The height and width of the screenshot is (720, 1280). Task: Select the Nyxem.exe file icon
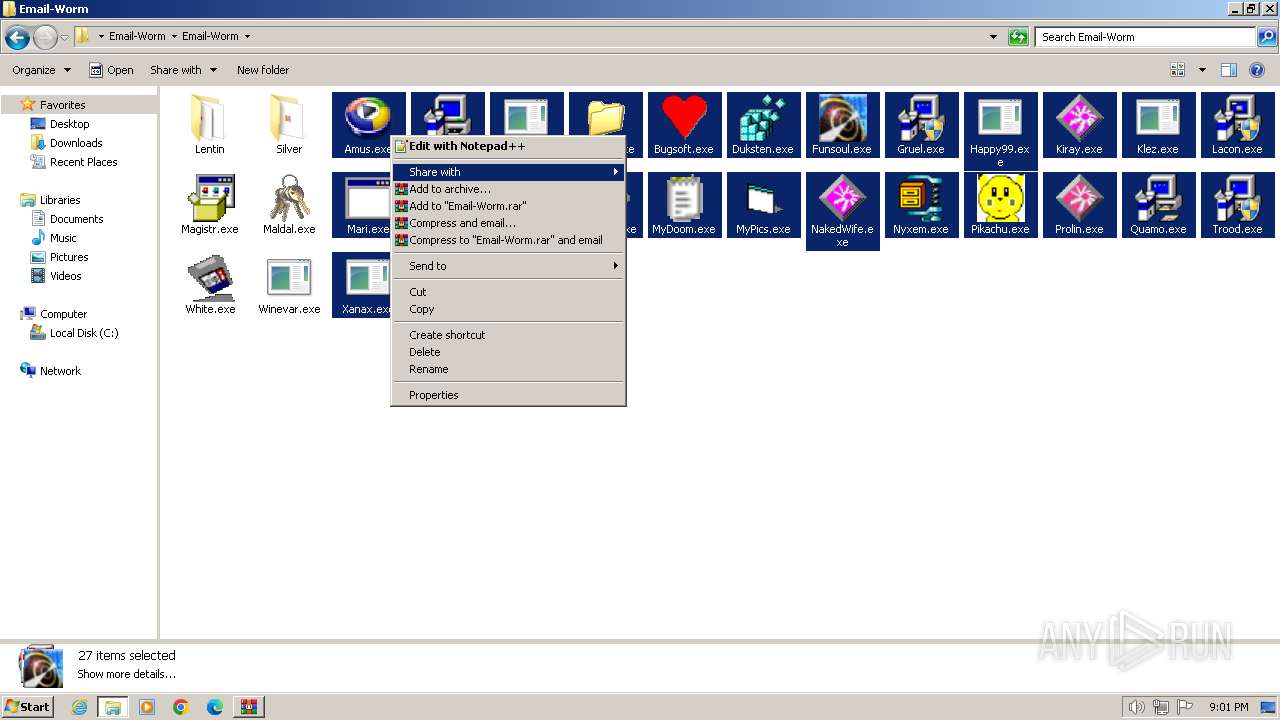click(921, 205)
